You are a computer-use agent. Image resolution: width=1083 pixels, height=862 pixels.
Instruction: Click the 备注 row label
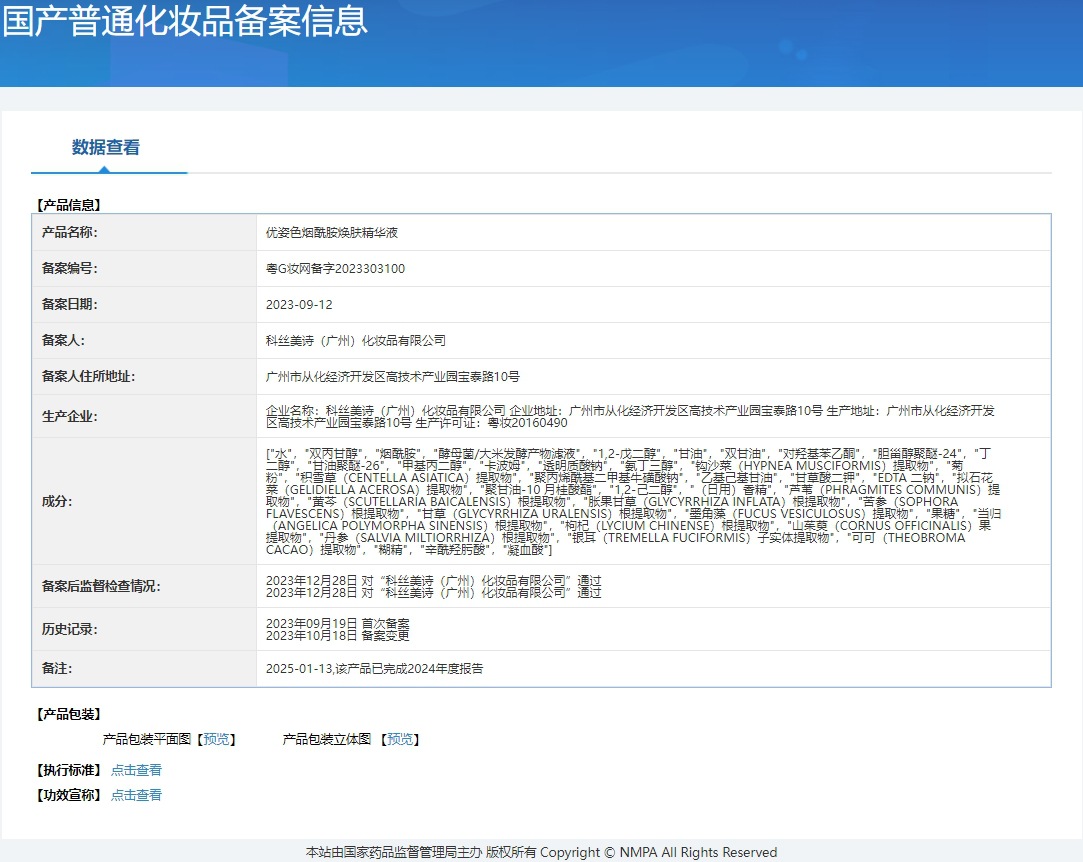pos(57,668)
